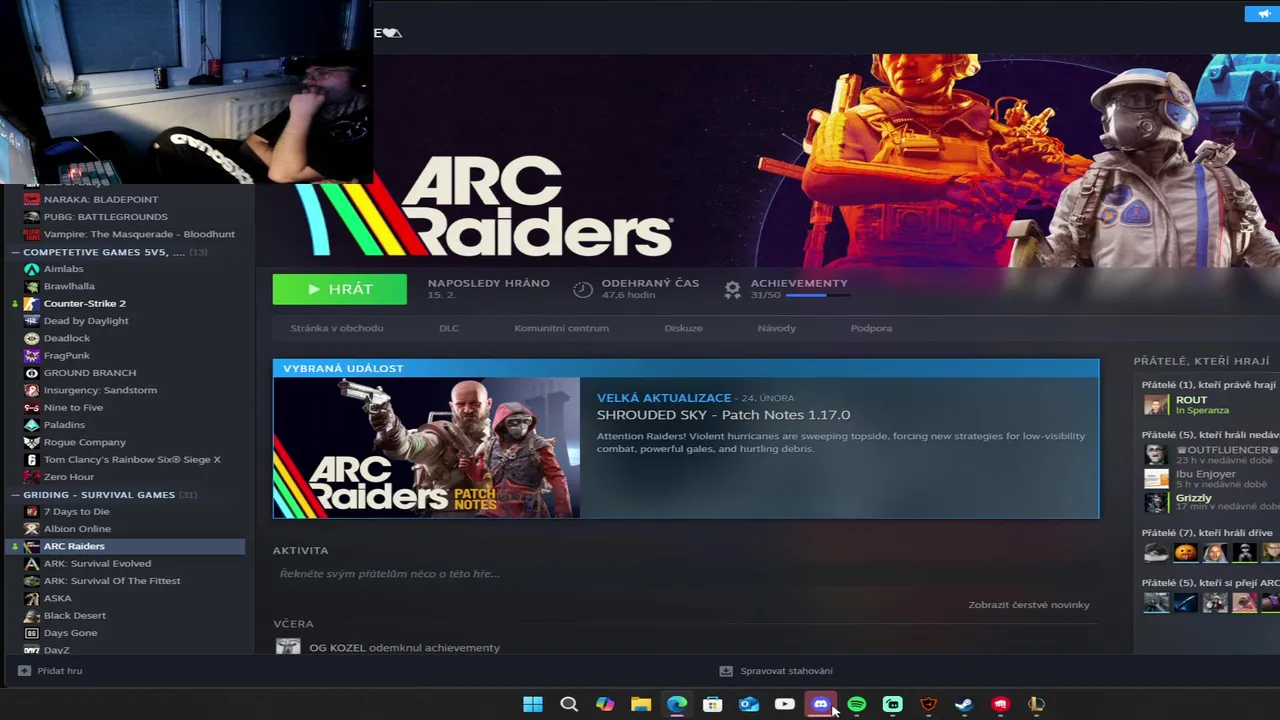Open SHROUDED SKY Patch Notes 1.17.0 headline

(723, 415)
